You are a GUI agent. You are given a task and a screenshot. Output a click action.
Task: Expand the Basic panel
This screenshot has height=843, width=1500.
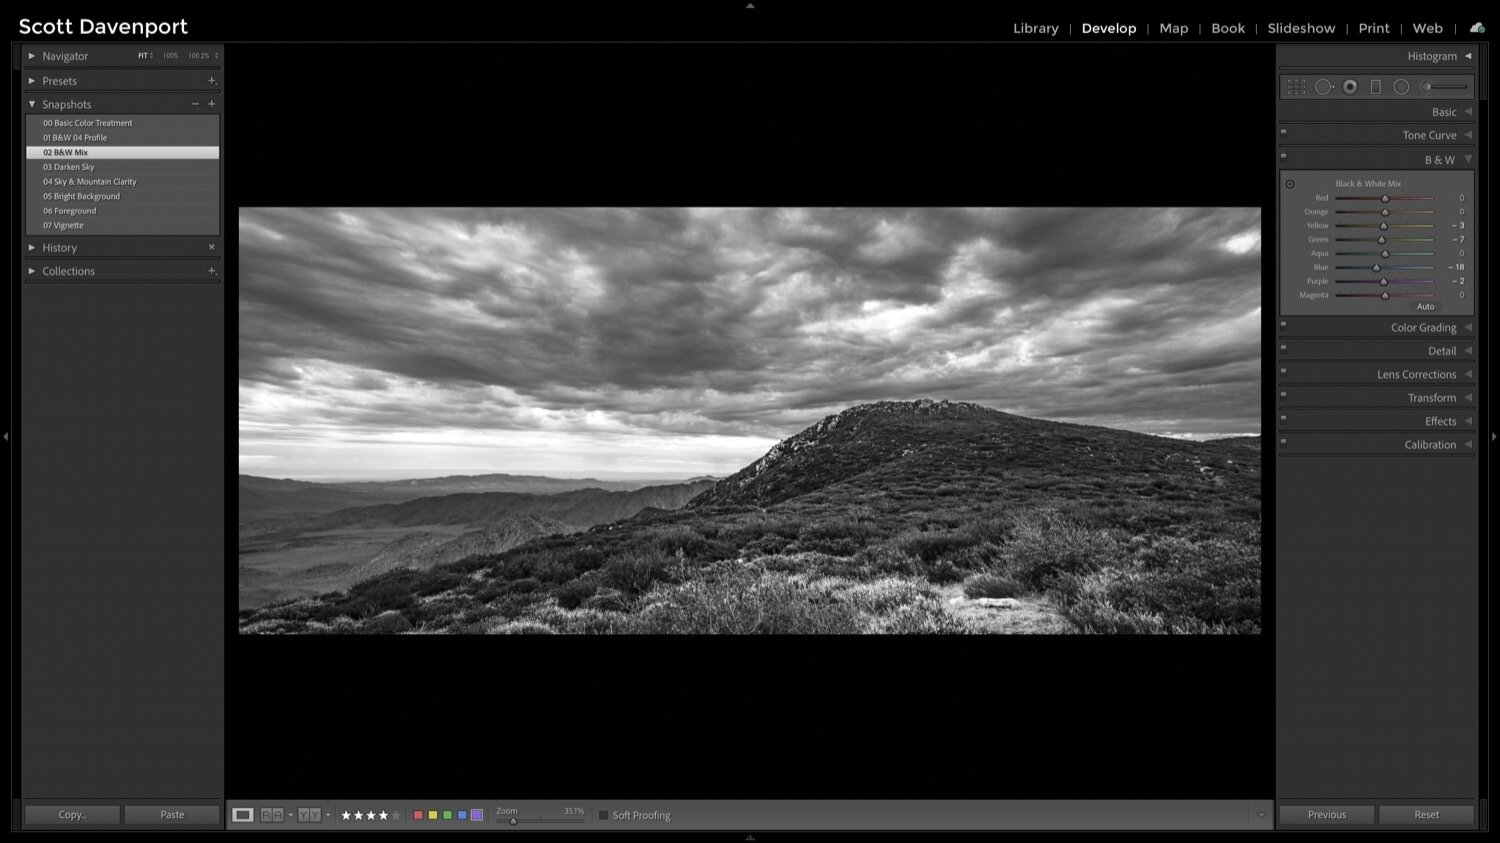point(1468,112)
